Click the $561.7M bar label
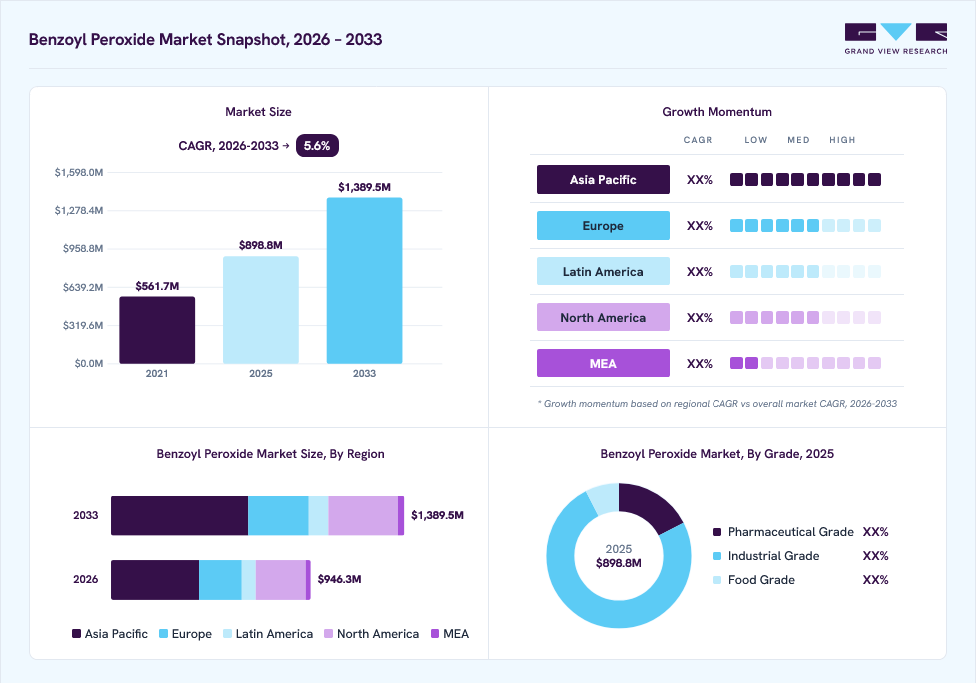Image resolution: width=976 pixels, height=683 pixels. 157,286
